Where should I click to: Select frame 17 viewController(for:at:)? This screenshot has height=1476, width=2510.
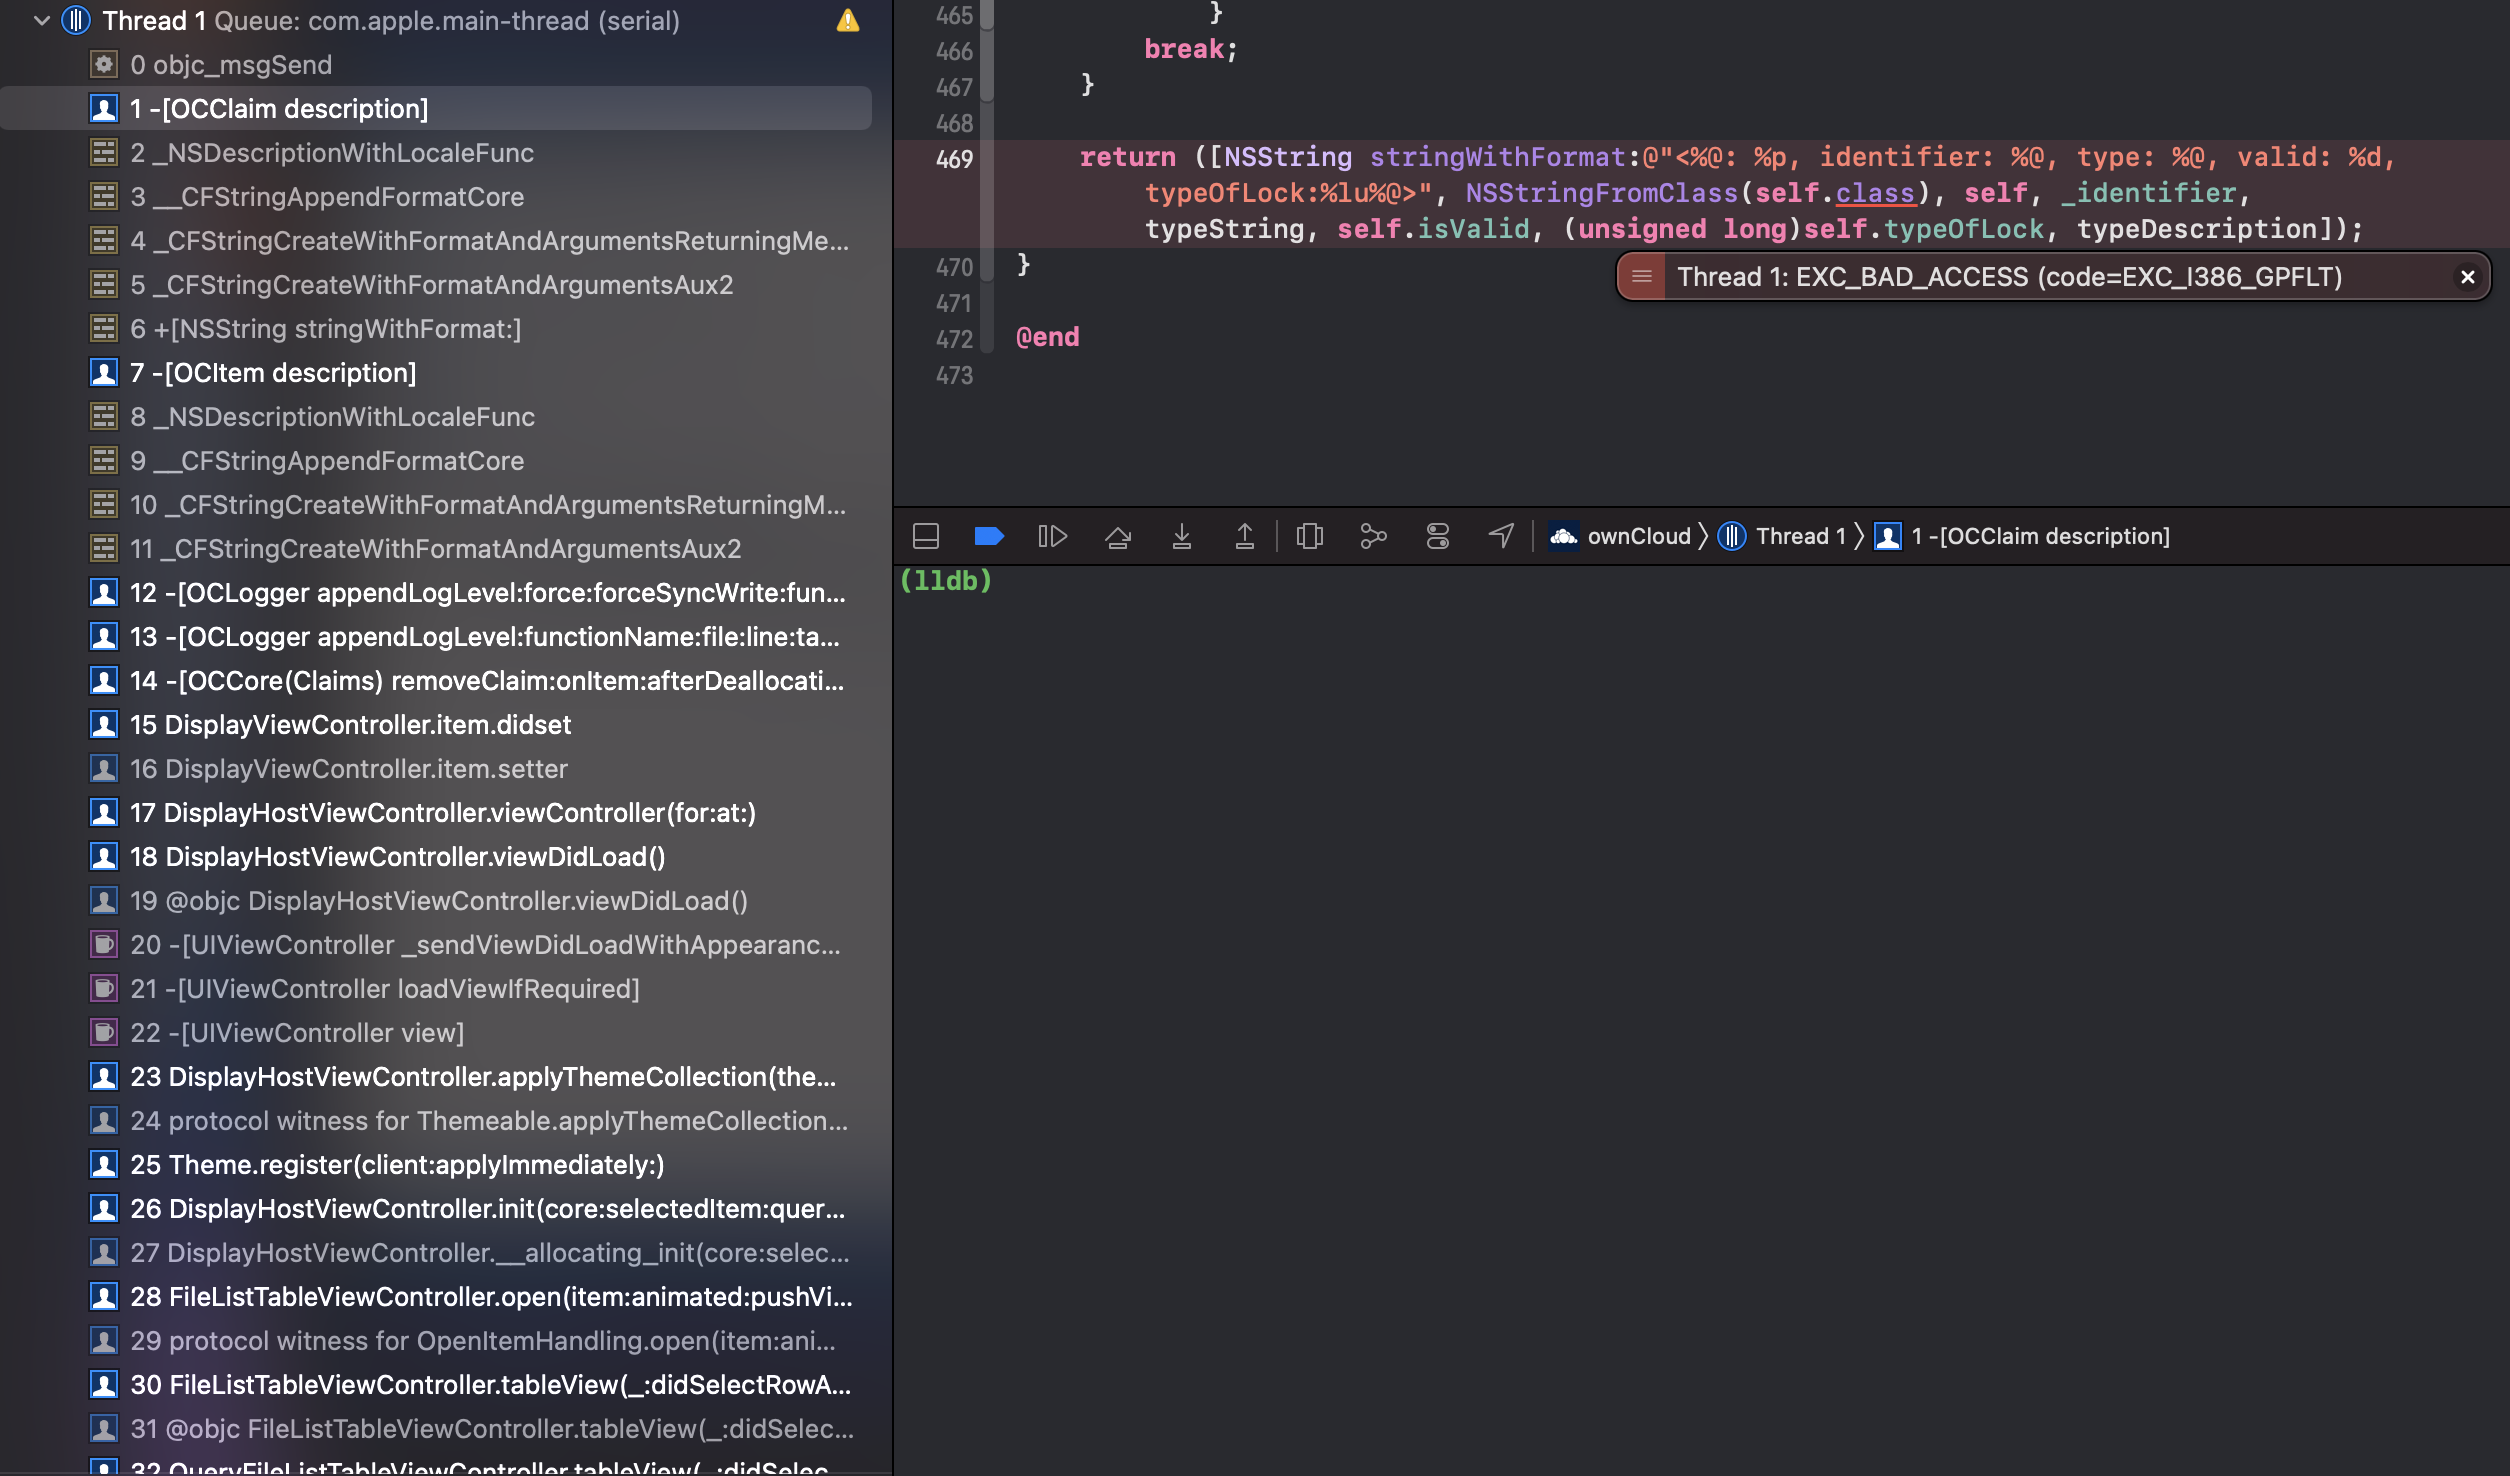(436, 813)
